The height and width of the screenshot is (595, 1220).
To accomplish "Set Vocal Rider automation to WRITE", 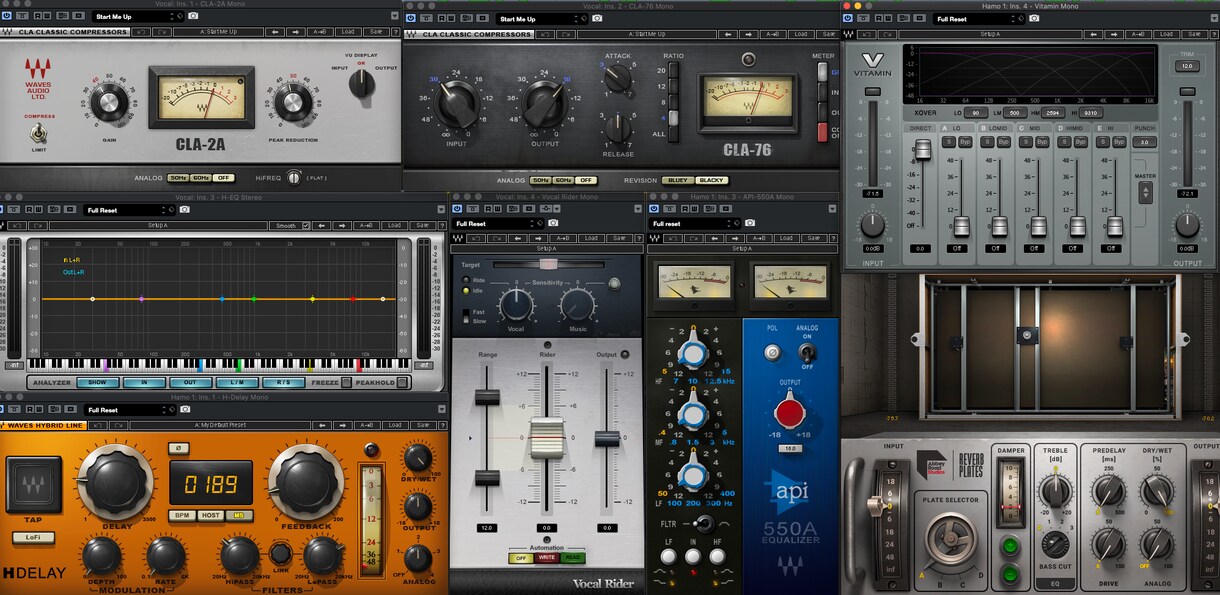I will pyautogui.click(x=546, y=558).
